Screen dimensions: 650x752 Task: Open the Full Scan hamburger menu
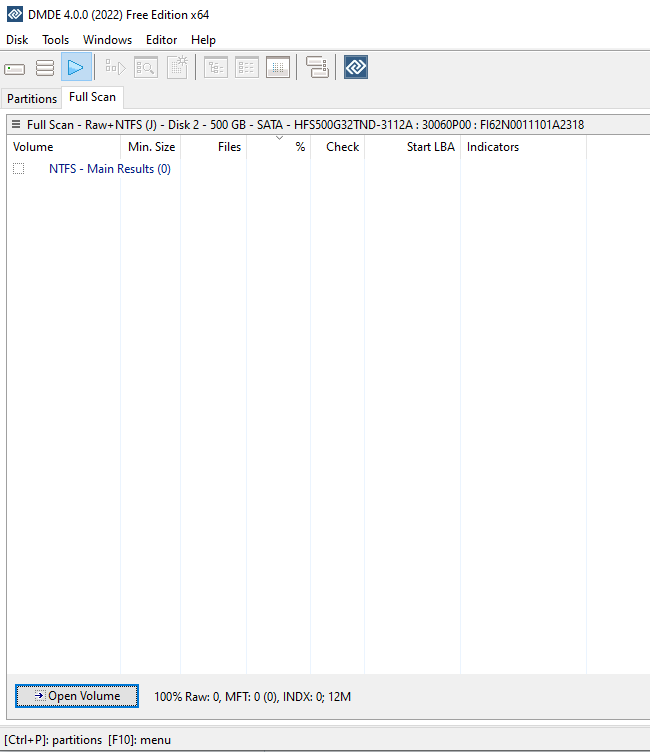[16, 125]
